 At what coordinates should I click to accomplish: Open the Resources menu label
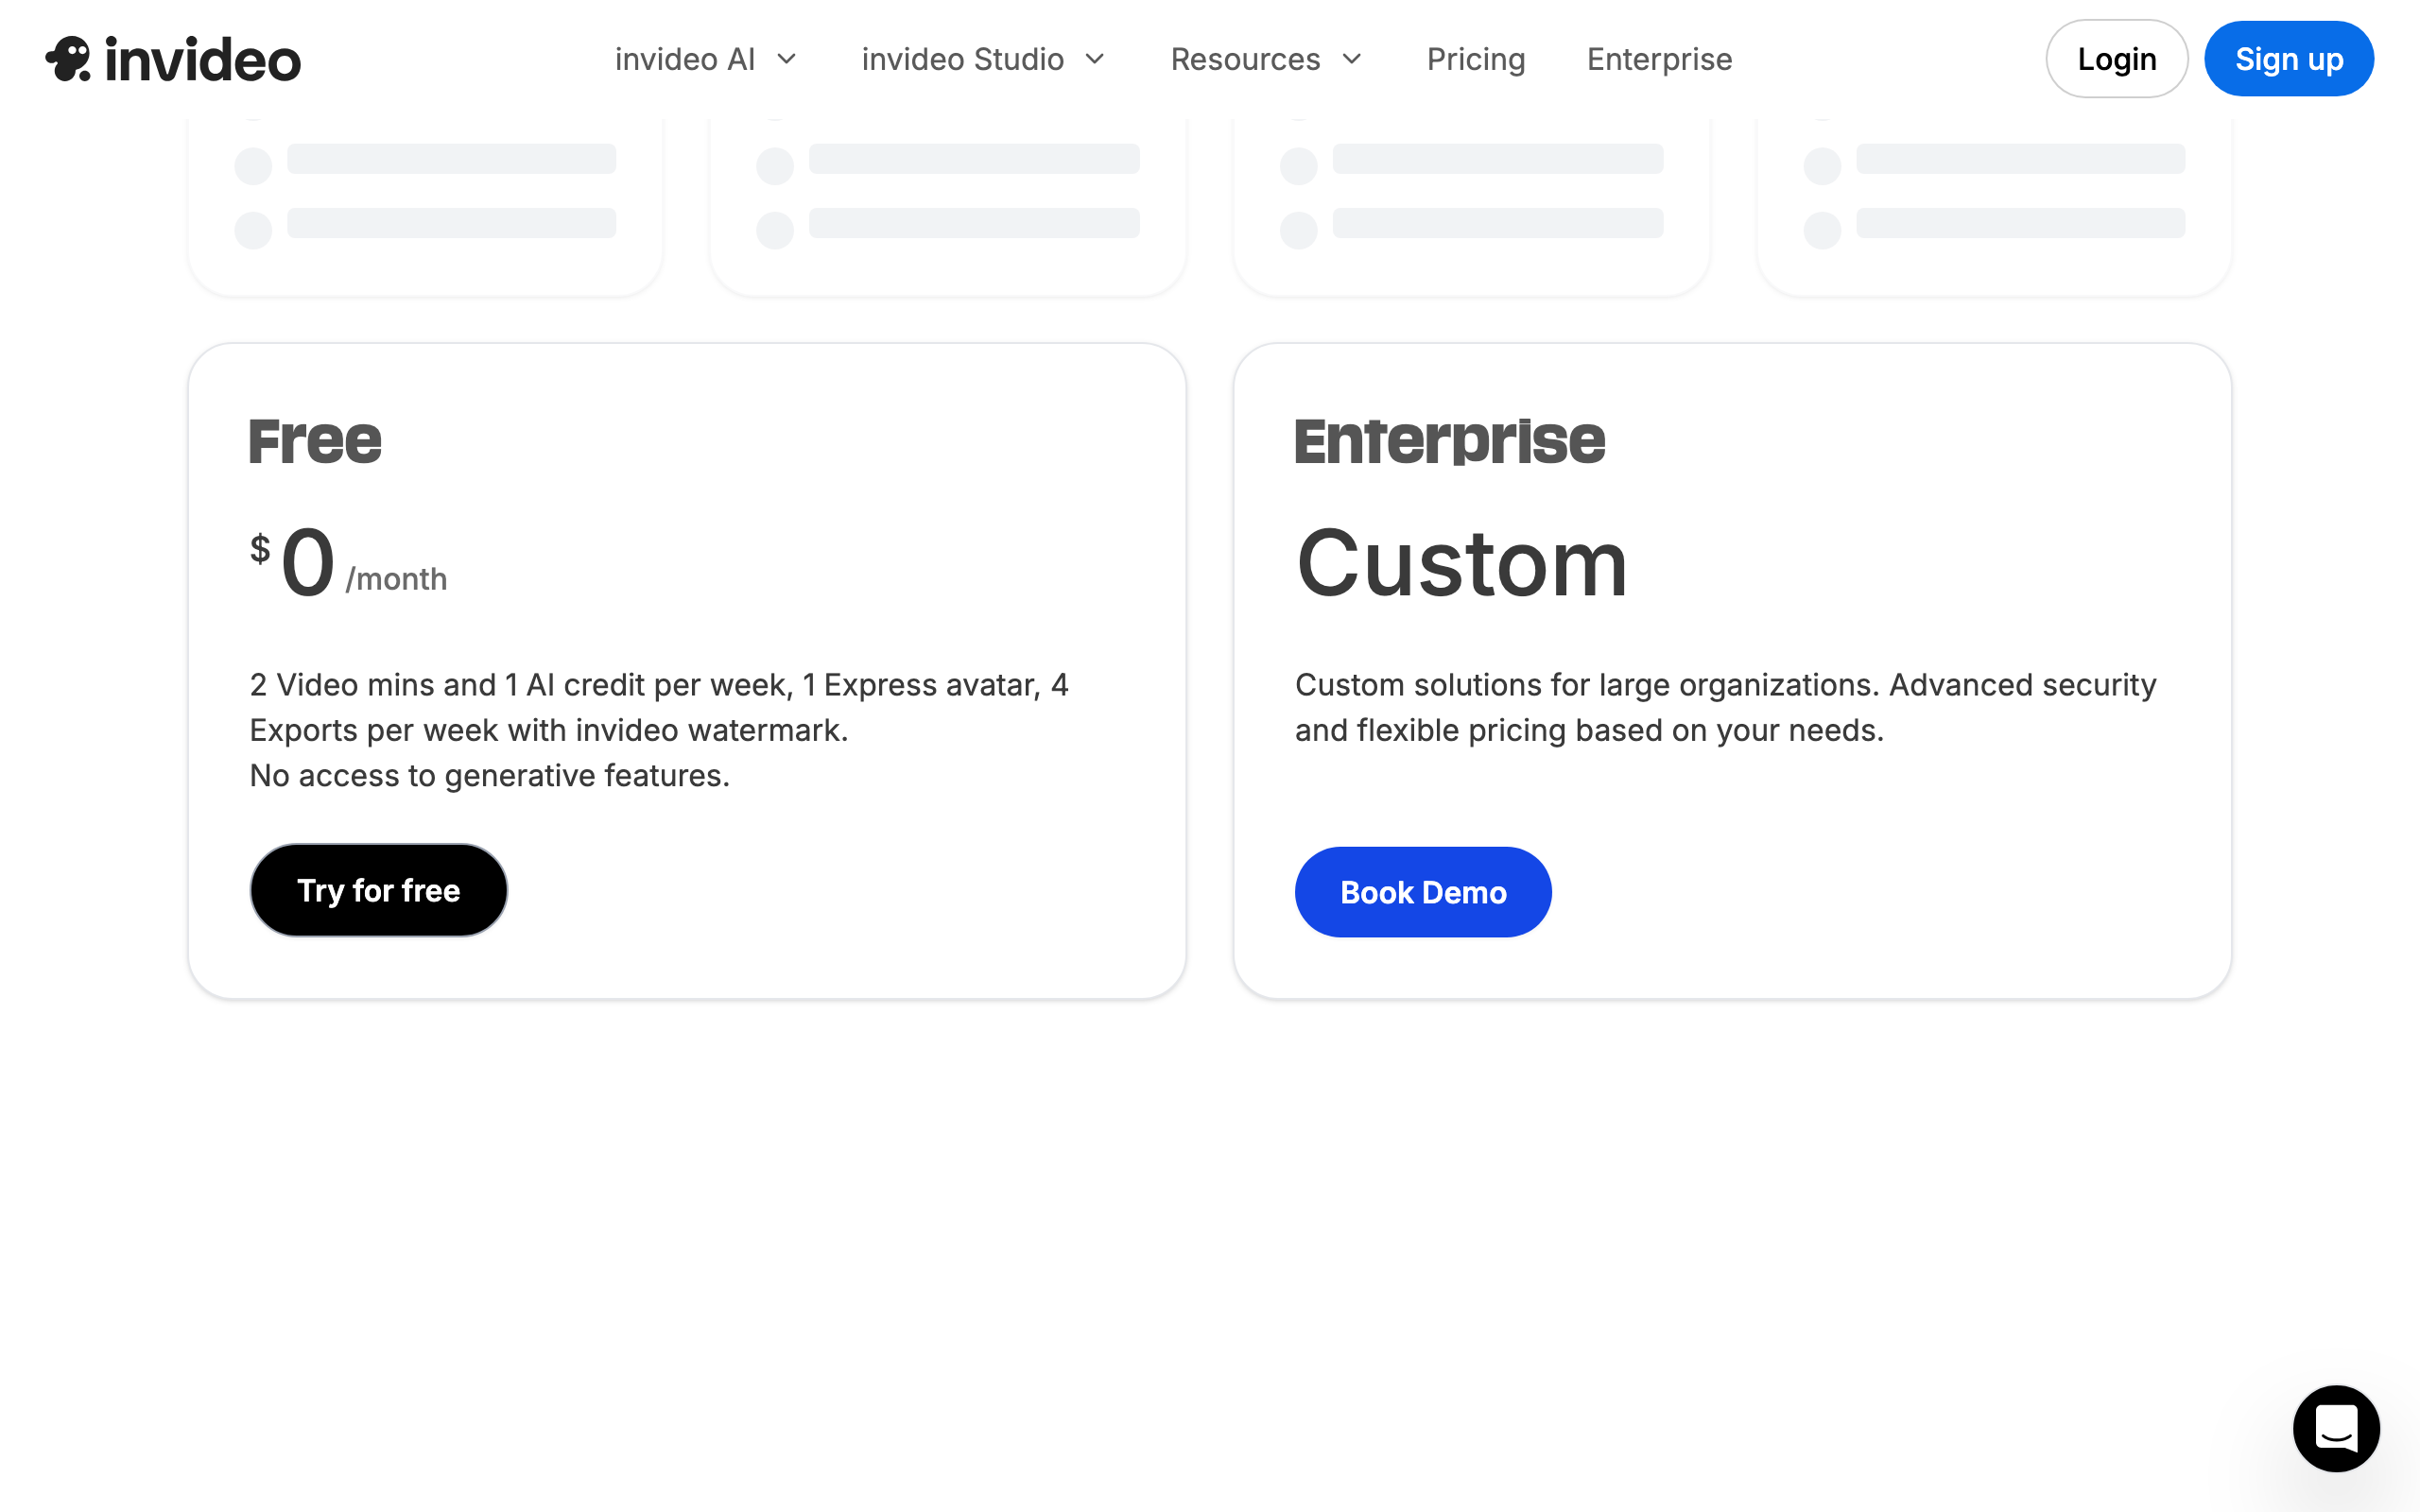[x=1245, y=59]
